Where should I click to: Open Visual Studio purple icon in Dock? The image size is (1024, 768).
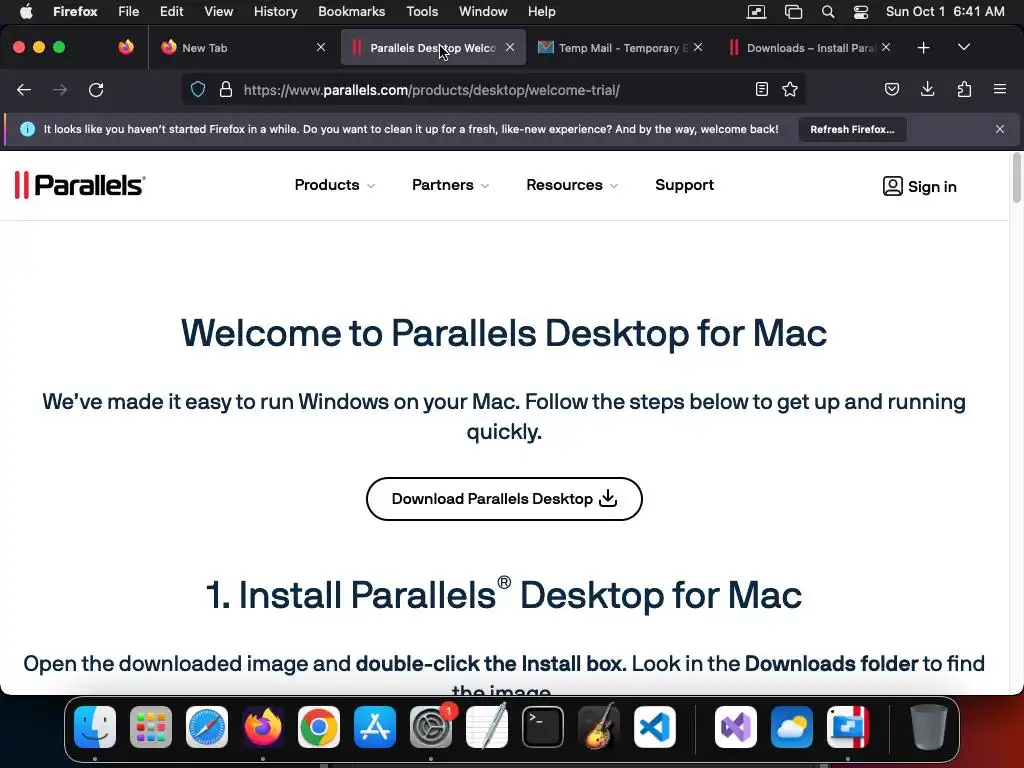pos(736,727)
